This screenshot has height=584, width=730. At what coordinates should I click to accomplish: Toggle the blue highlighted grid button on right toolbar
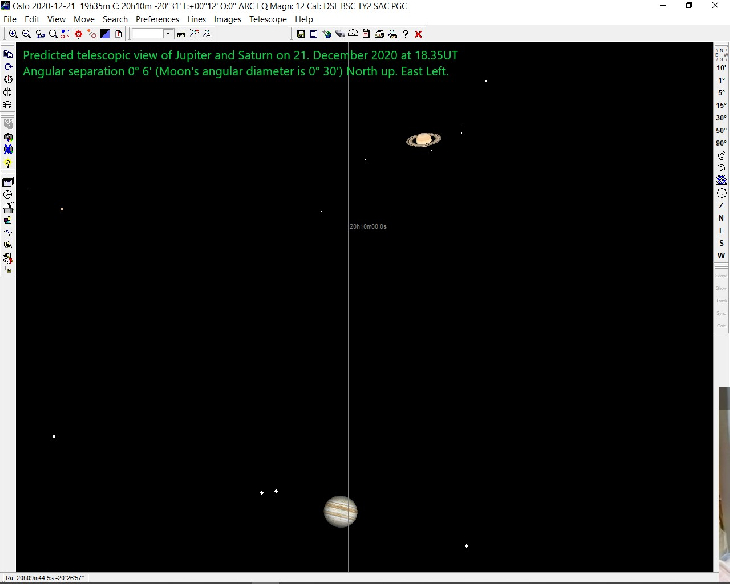click(x=721, y=180)
